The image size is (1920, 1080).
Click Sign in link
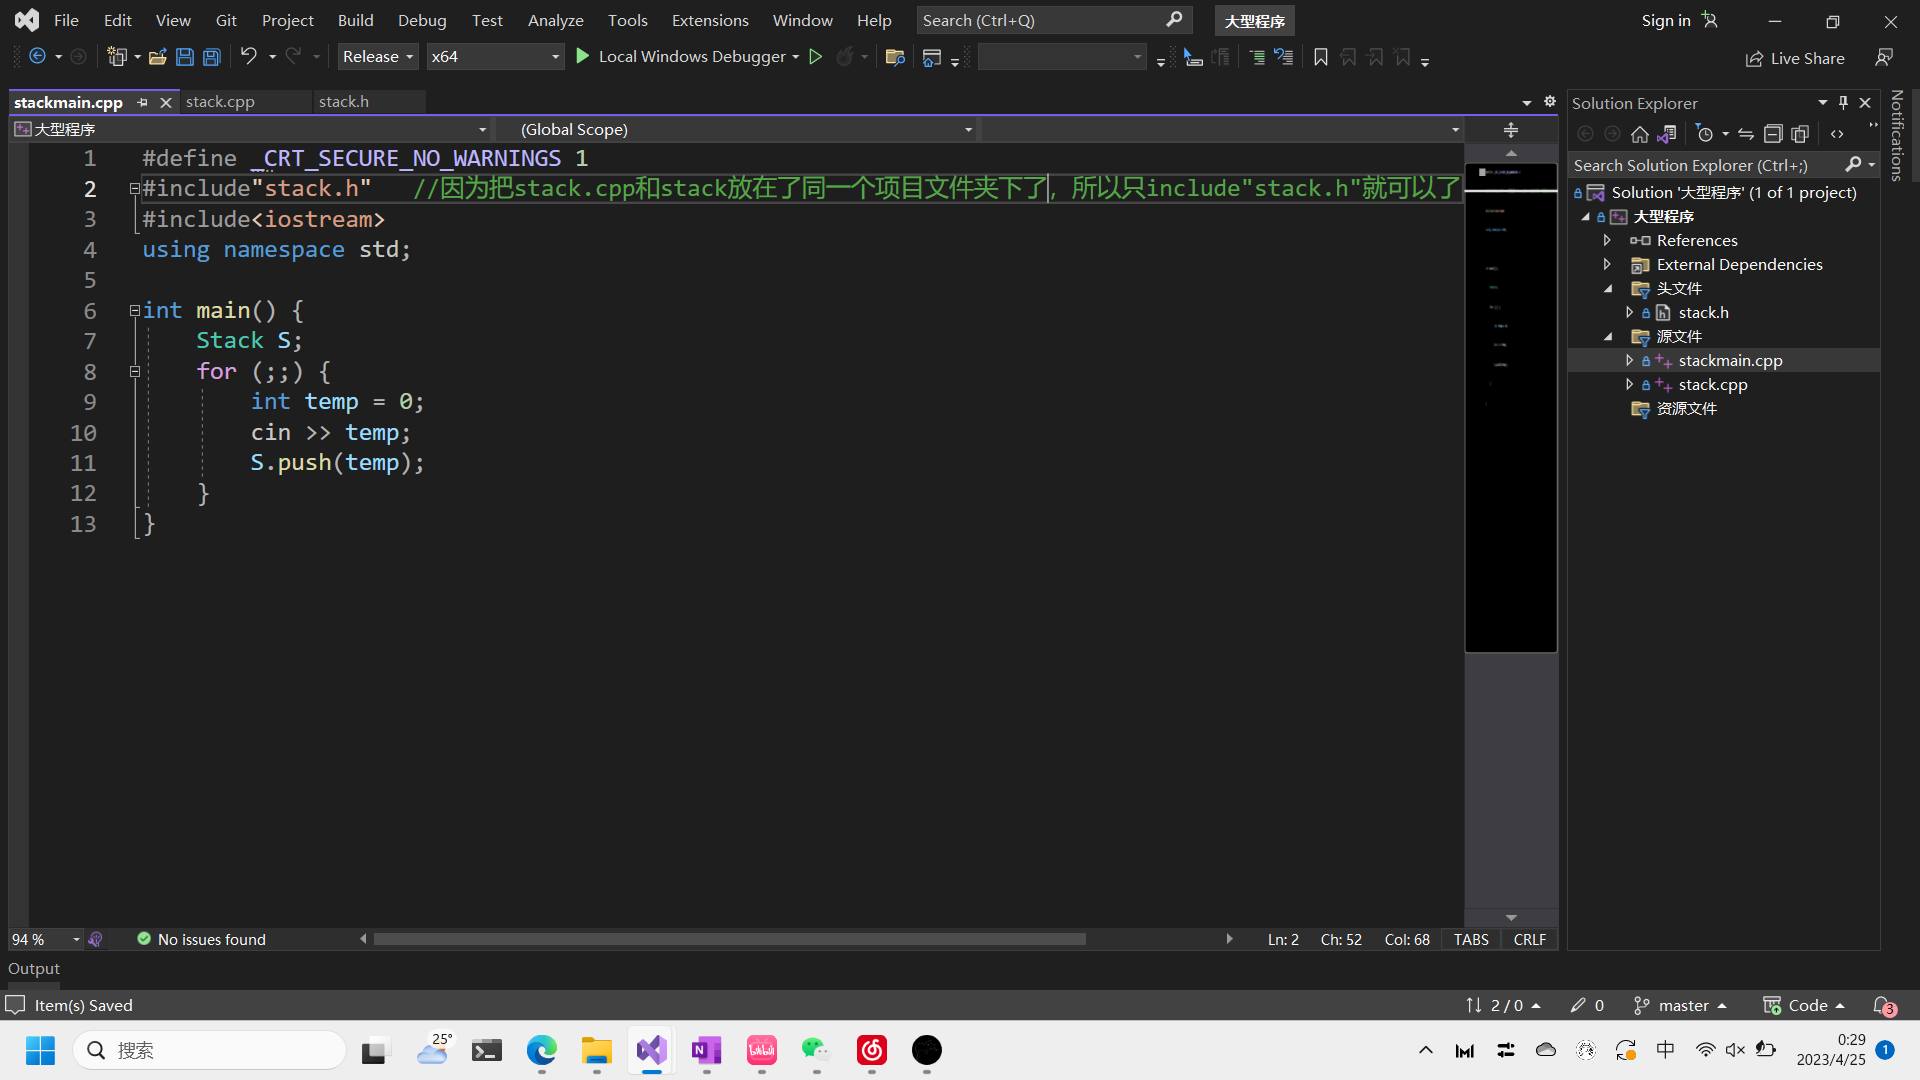click(x=1665, y=20)
